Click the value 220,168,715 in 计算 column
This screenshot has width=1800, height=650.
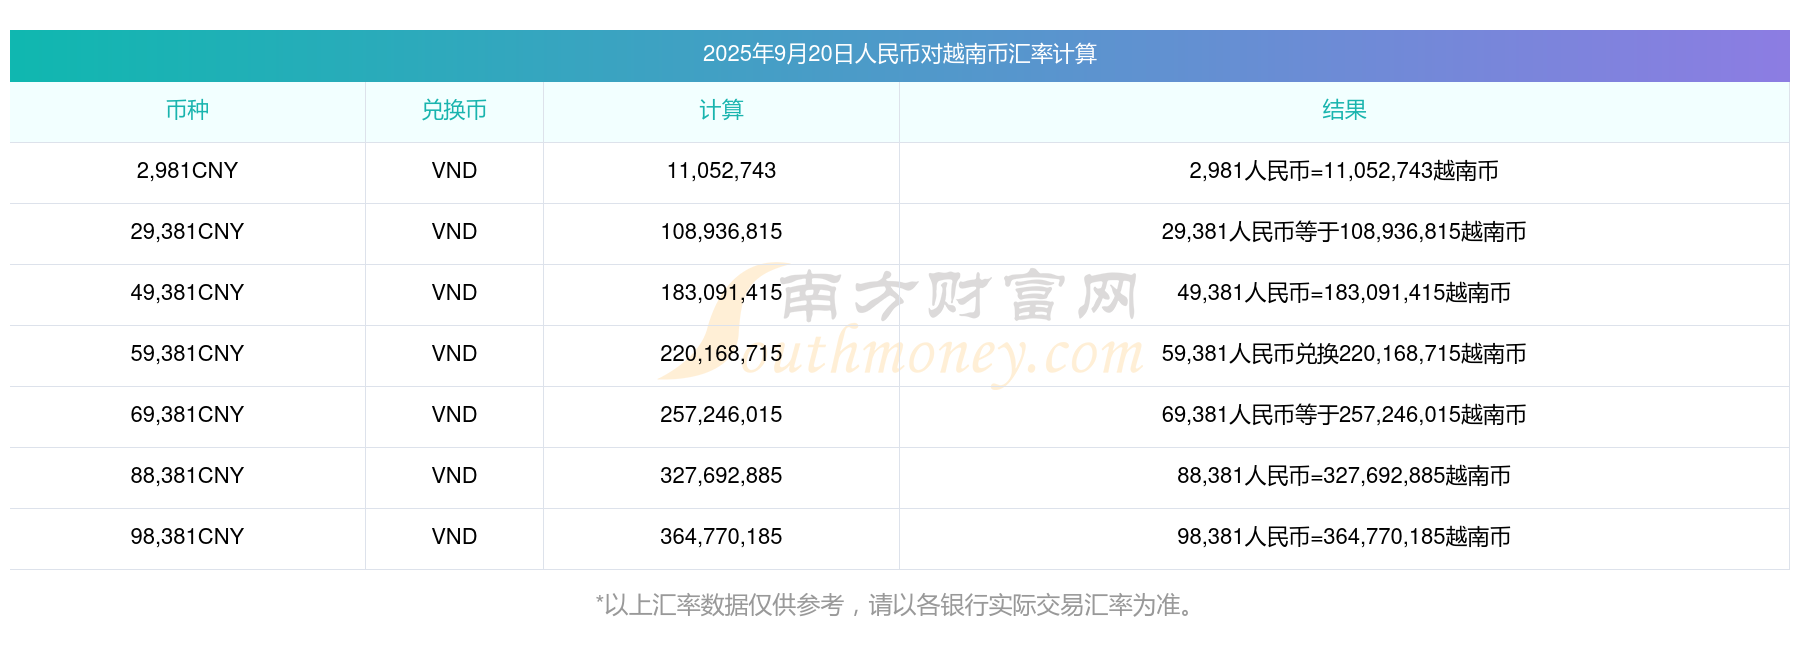click(721, 354)
